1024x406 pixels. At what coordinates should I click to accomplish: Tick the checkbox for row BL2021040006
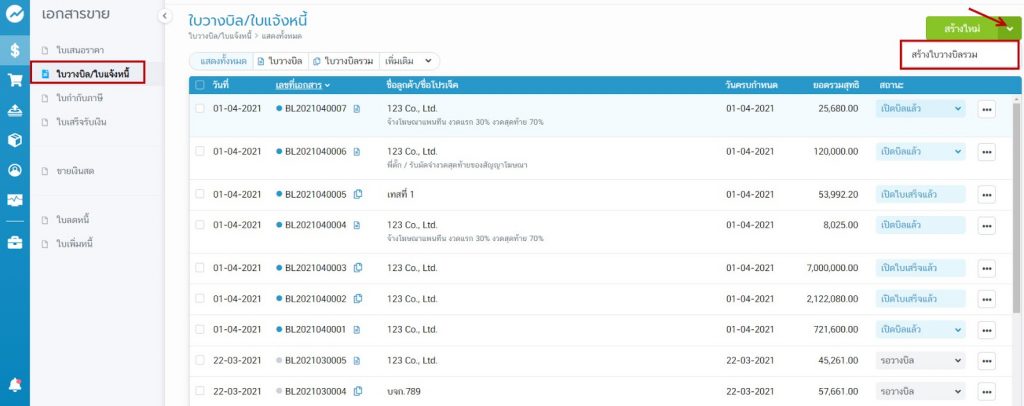pyautogui.click(x=200, y=152)
